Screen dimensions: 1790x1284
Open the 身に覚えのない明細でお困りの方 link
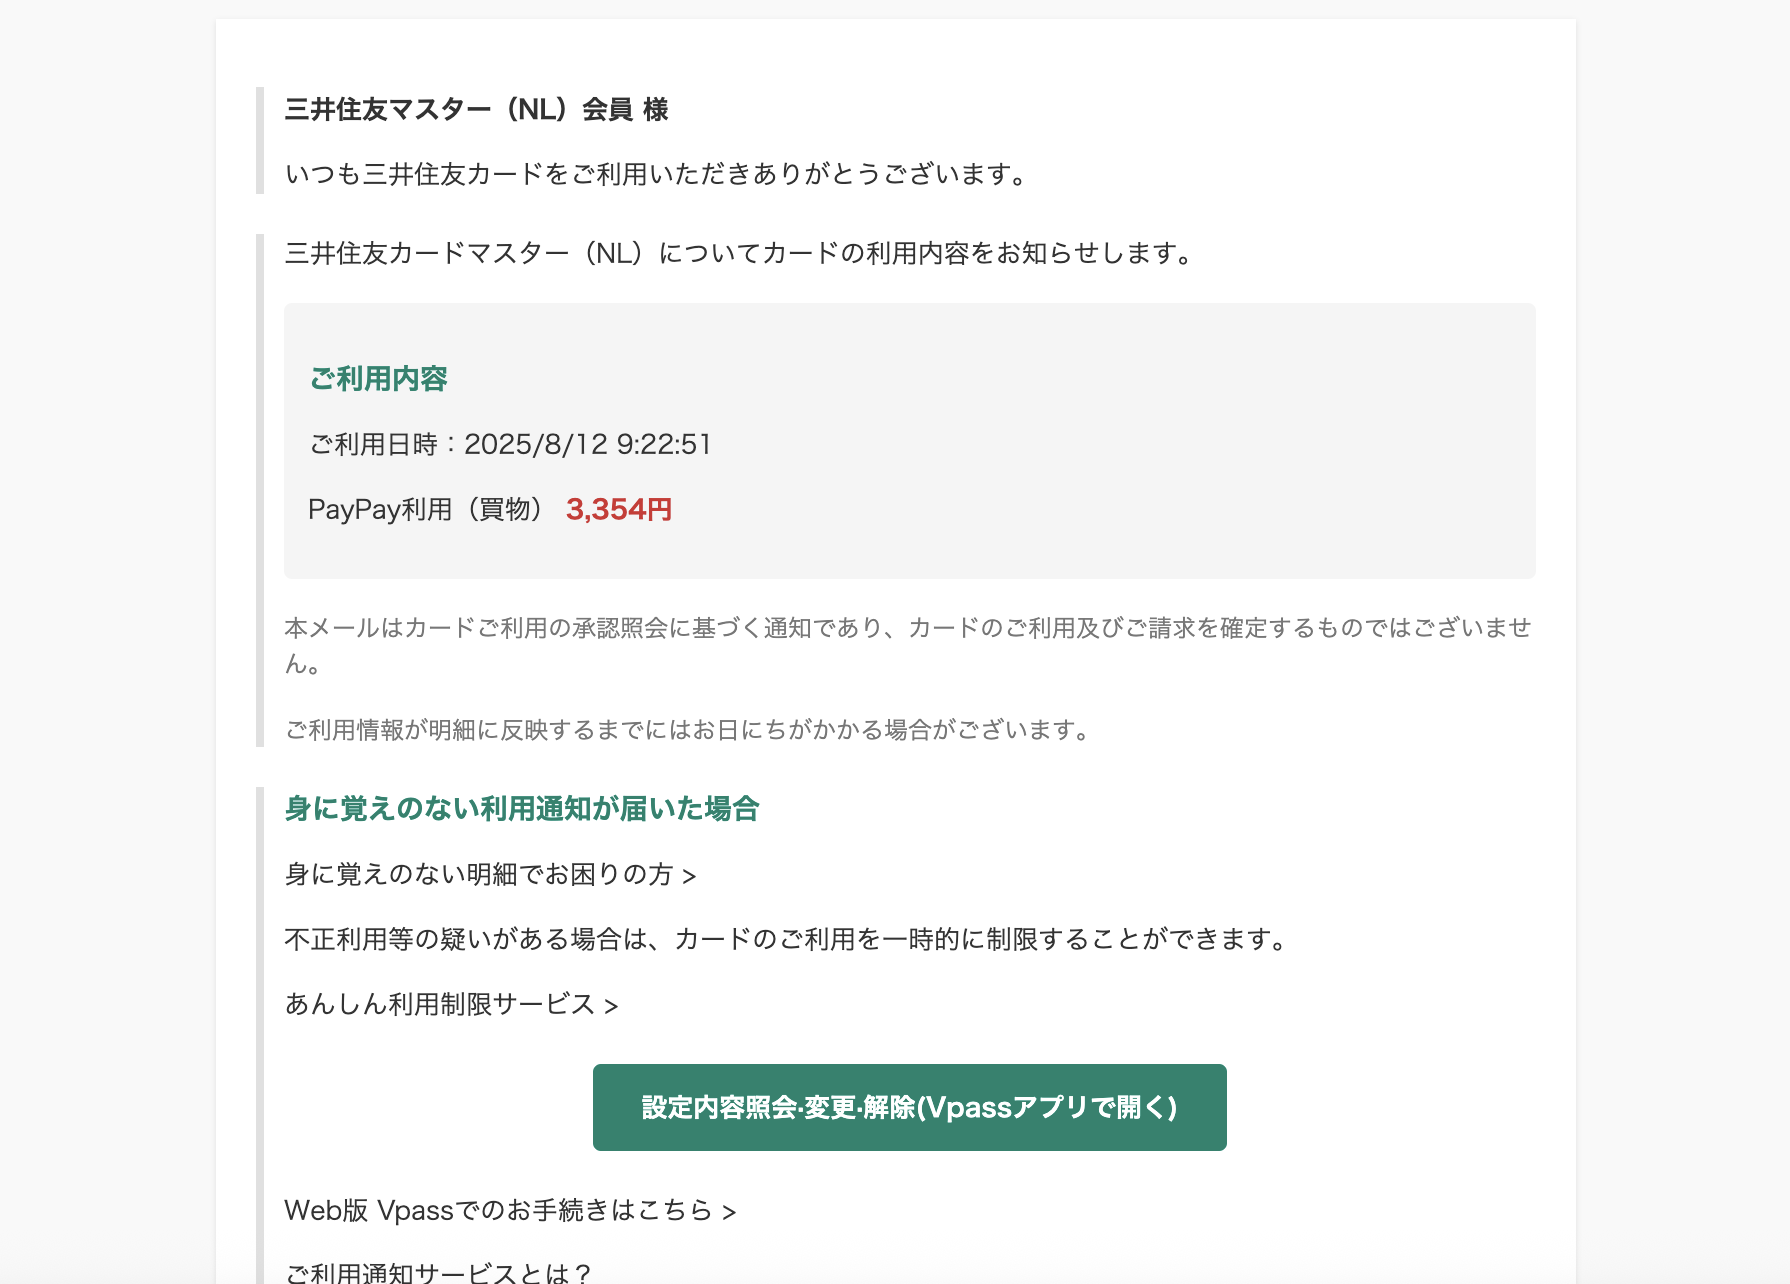(x=490, y=875)
